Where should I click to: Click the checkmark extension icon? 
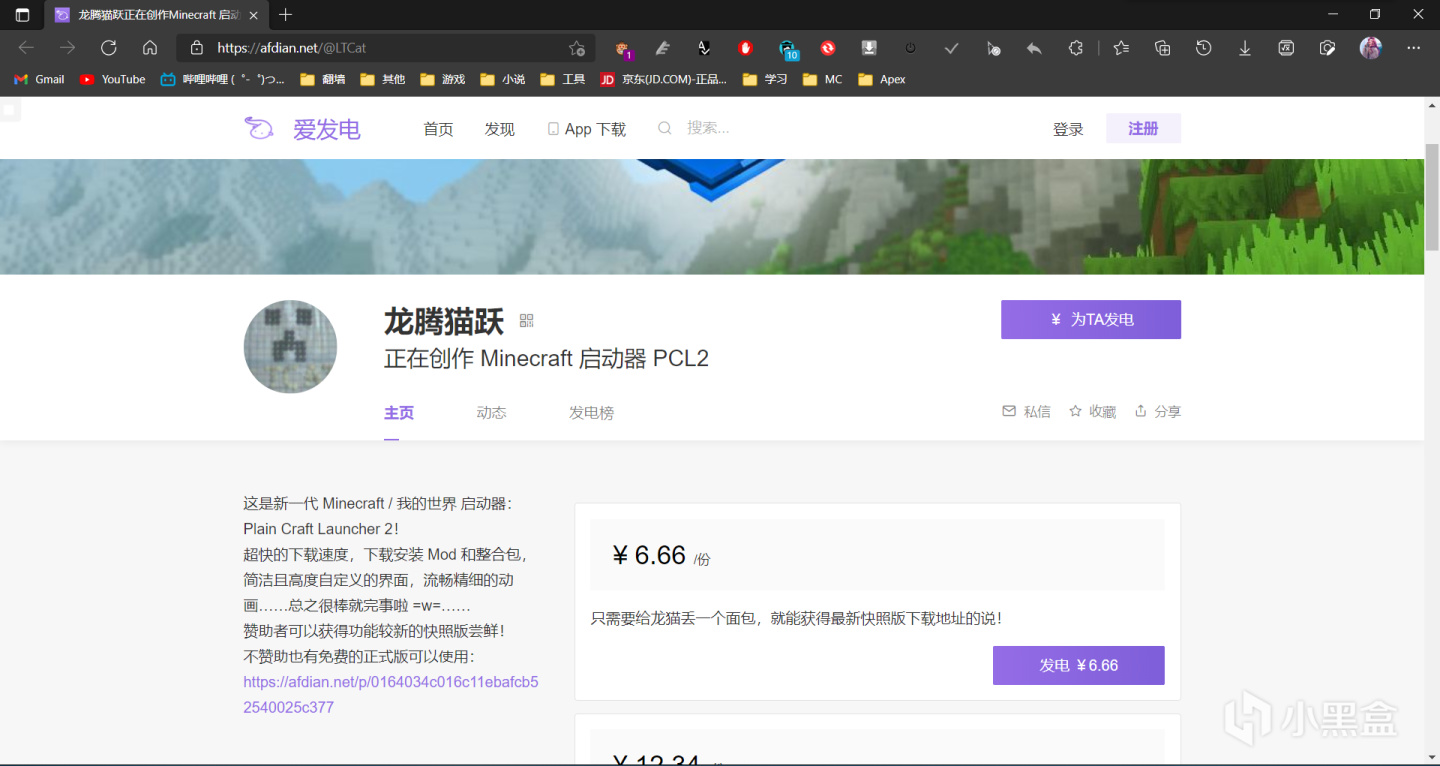[x=952, y=47]
